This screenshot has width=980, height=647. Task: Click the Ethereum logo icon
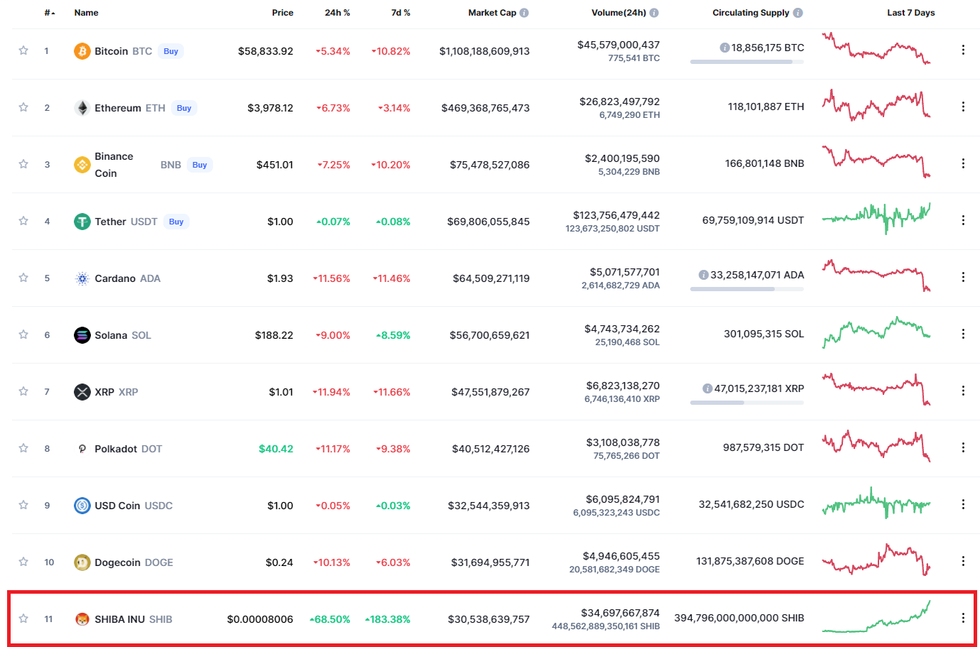coord(82,108)
